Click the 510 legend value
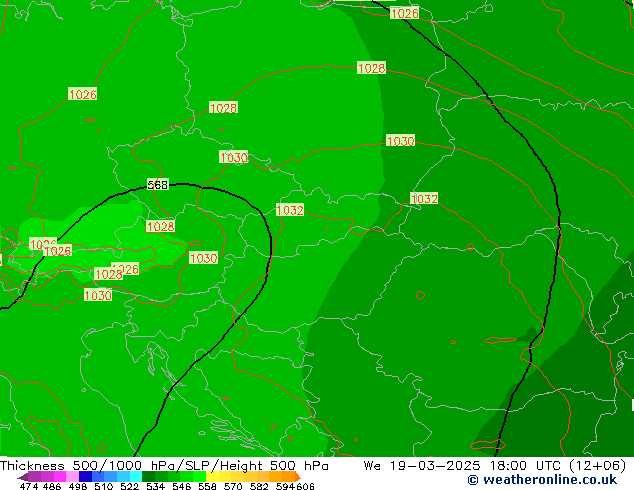634x490 pixels. pos(104,486)
